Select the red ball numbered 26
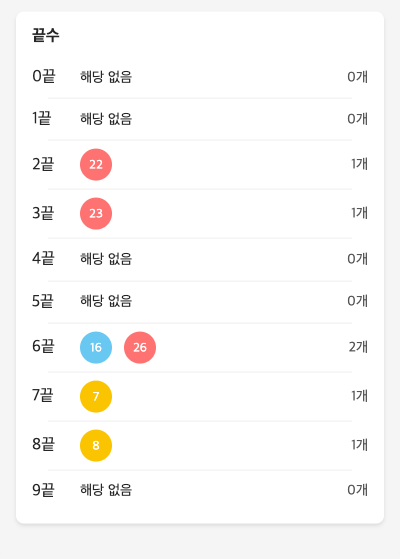This screenshot has width=400, height=559. (140, 347)
